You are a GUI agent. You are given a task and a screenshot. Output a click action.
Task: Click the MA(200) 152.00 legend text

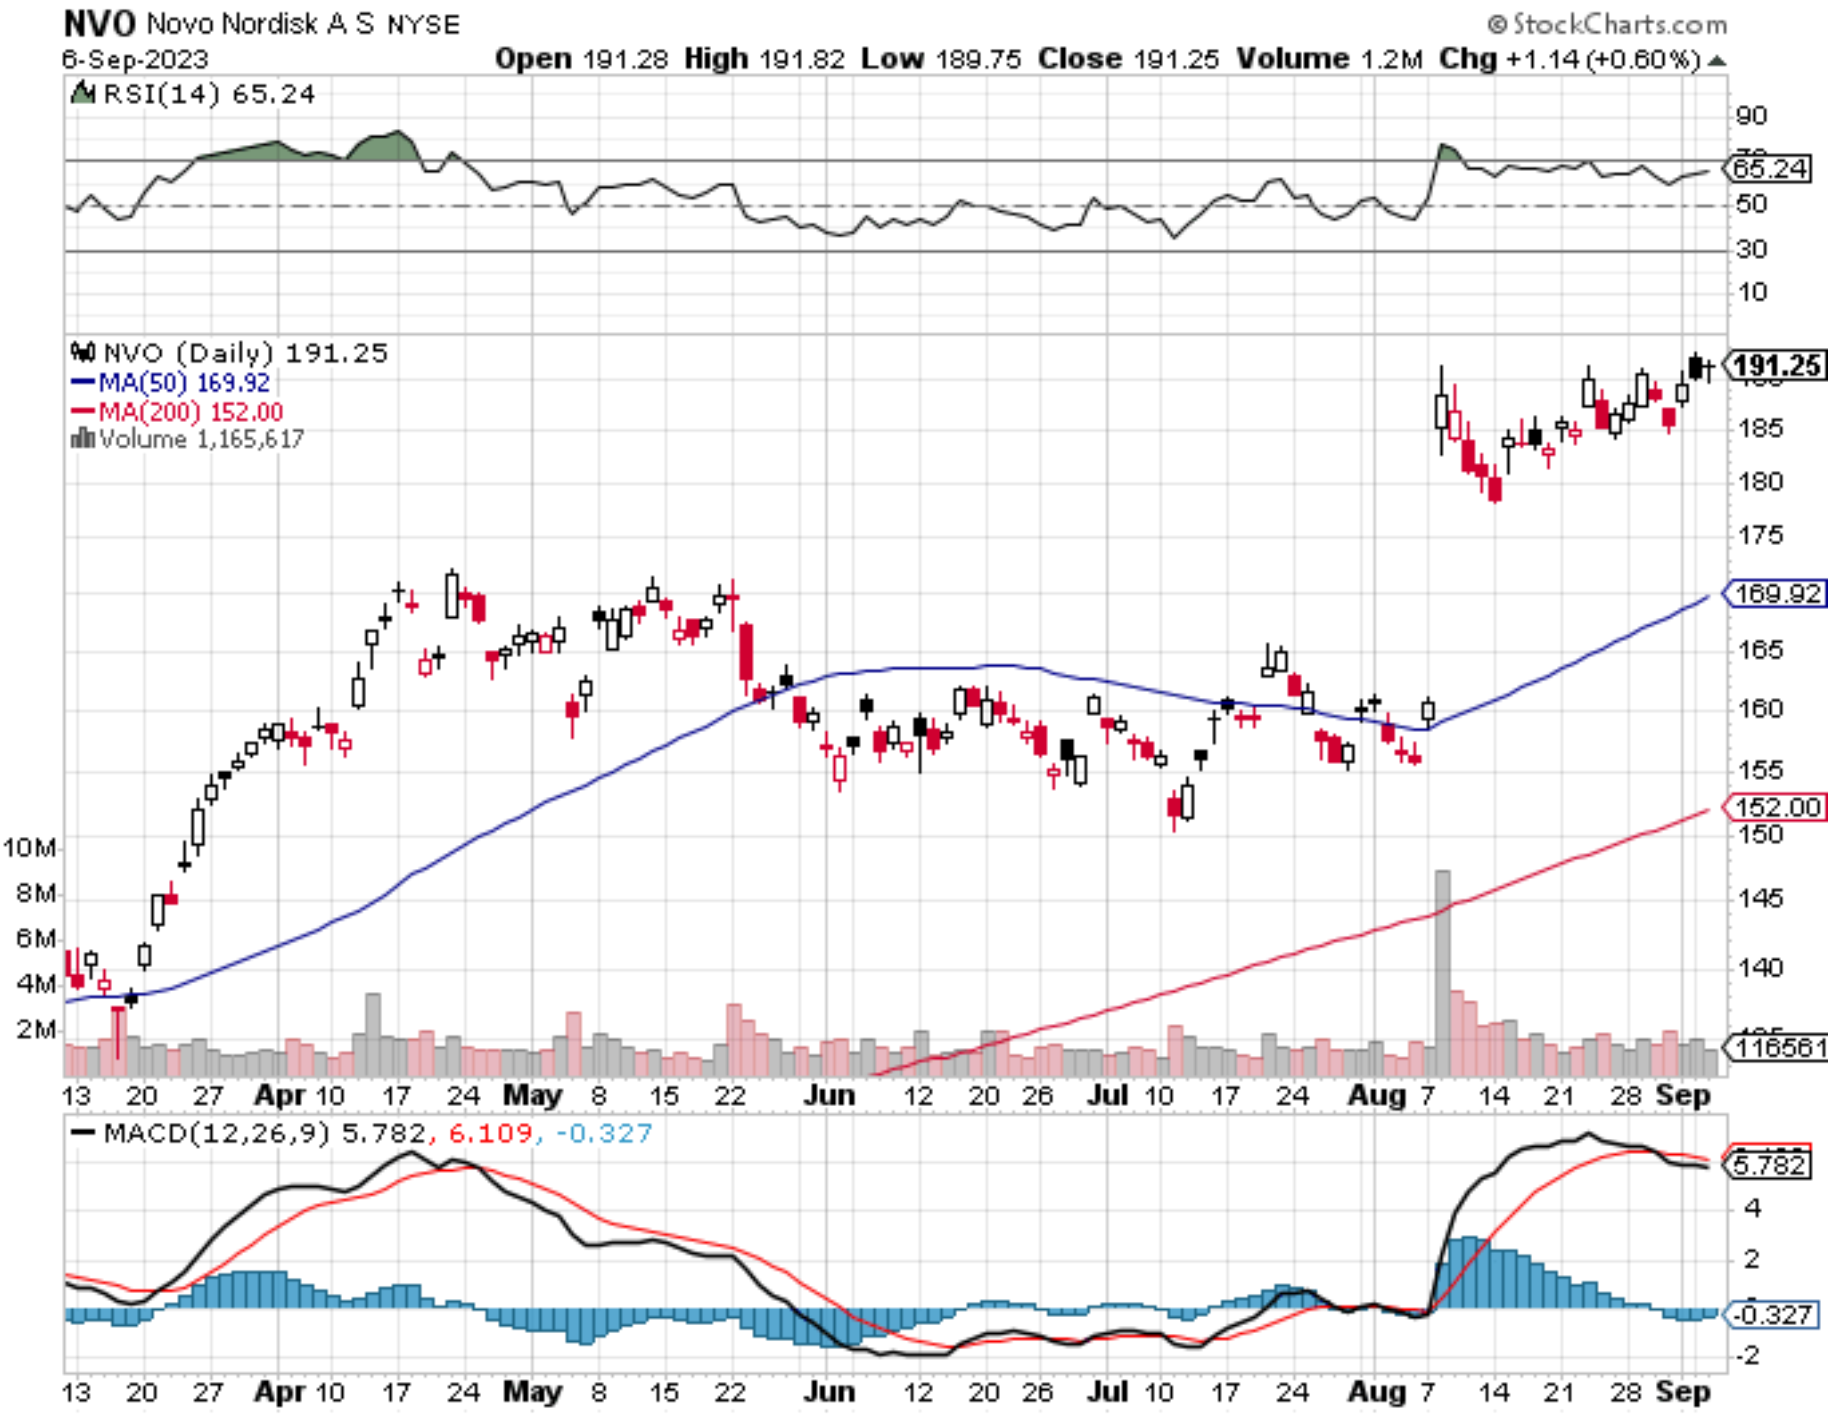[x=191, y=411]
